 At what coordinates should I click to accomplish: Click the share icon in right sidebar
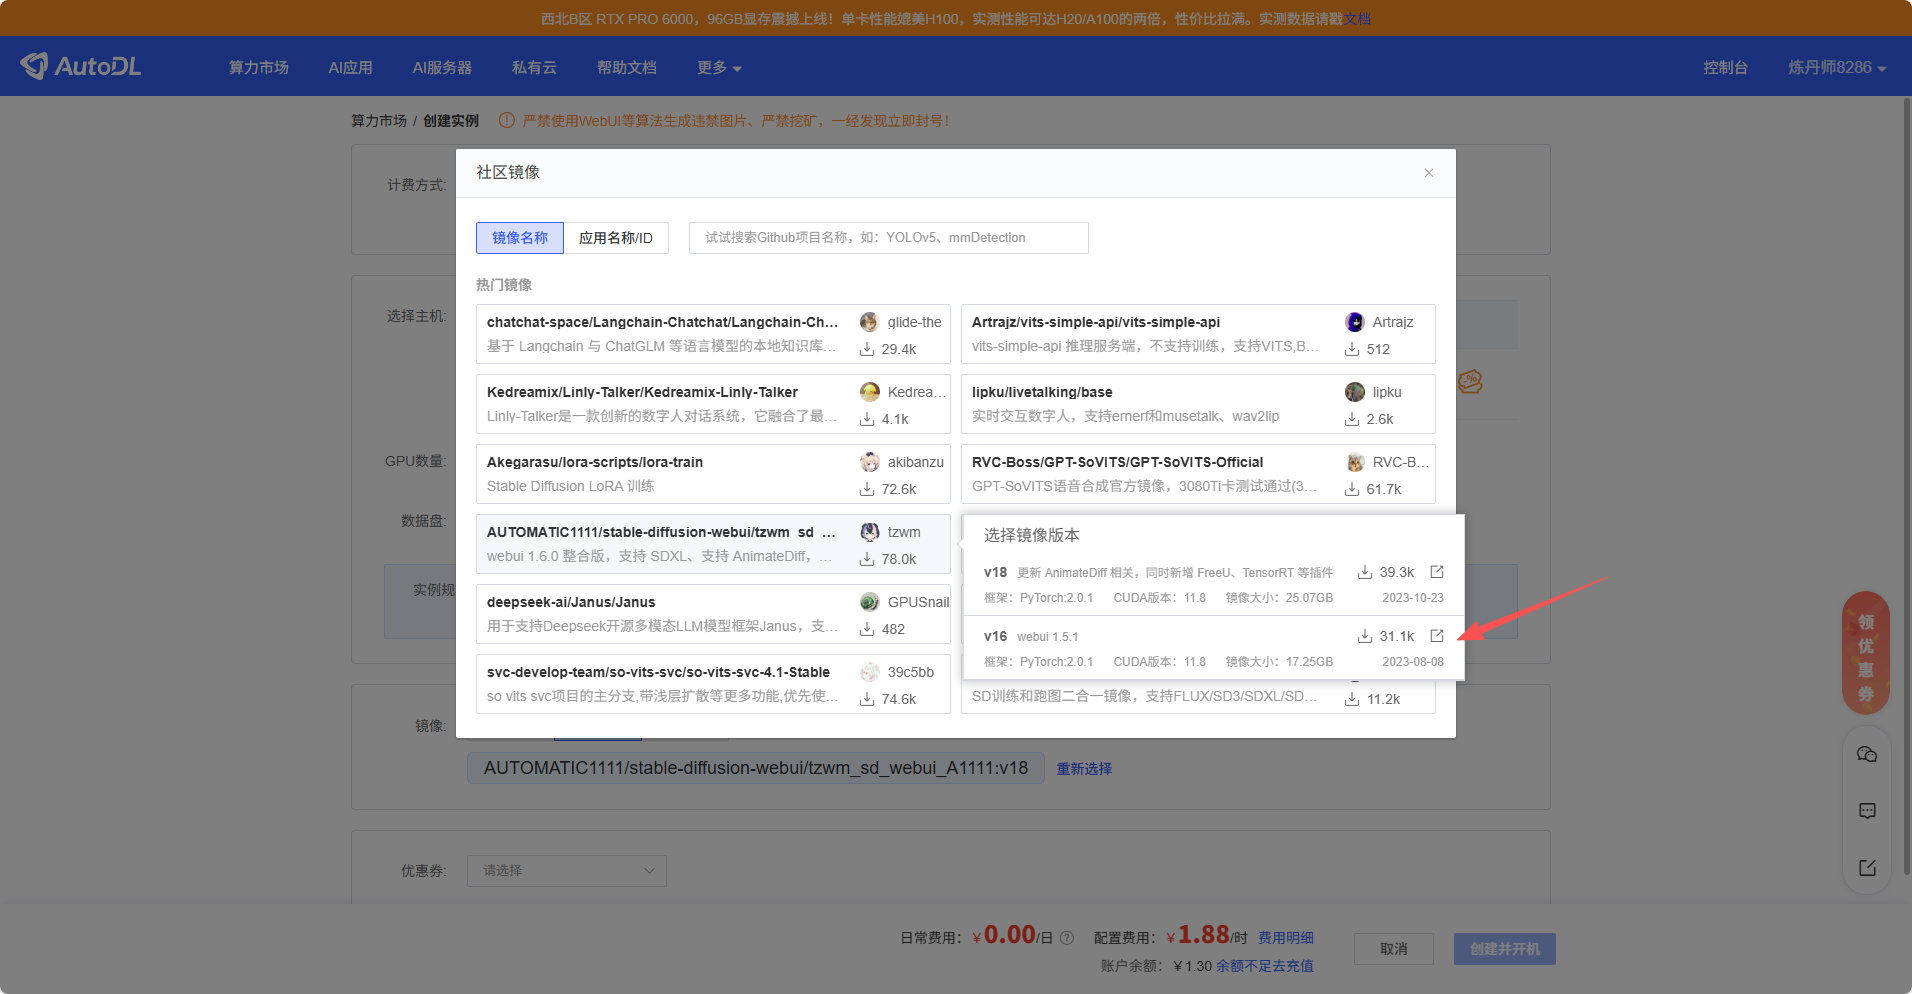[x=1866, y=868]
